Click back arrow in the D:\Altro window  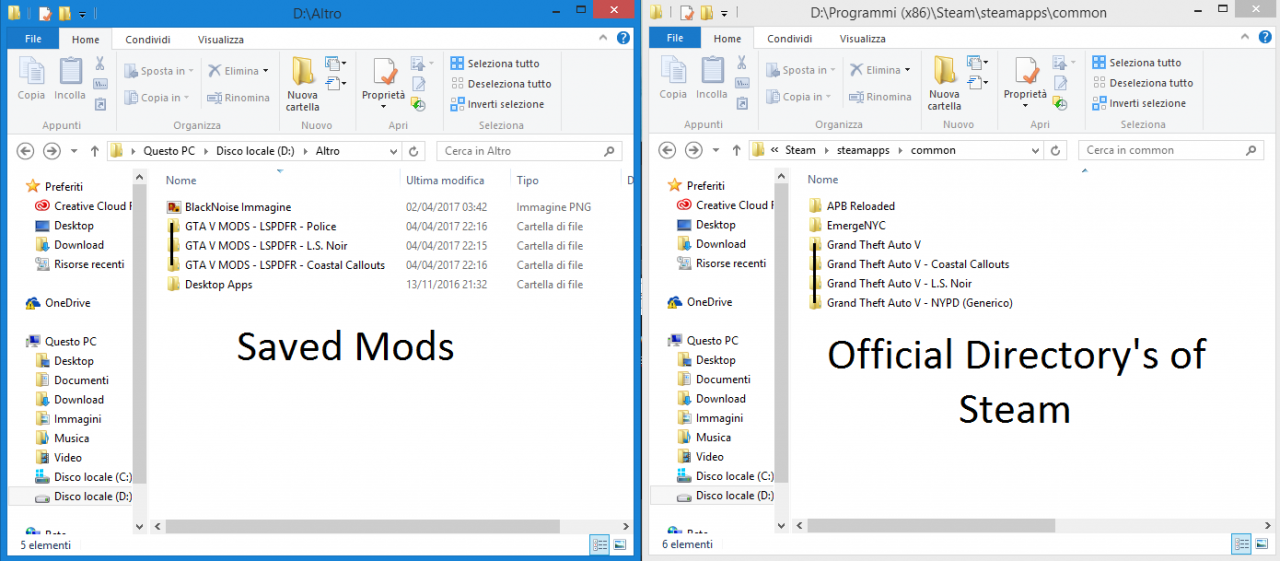pos(26,151)
